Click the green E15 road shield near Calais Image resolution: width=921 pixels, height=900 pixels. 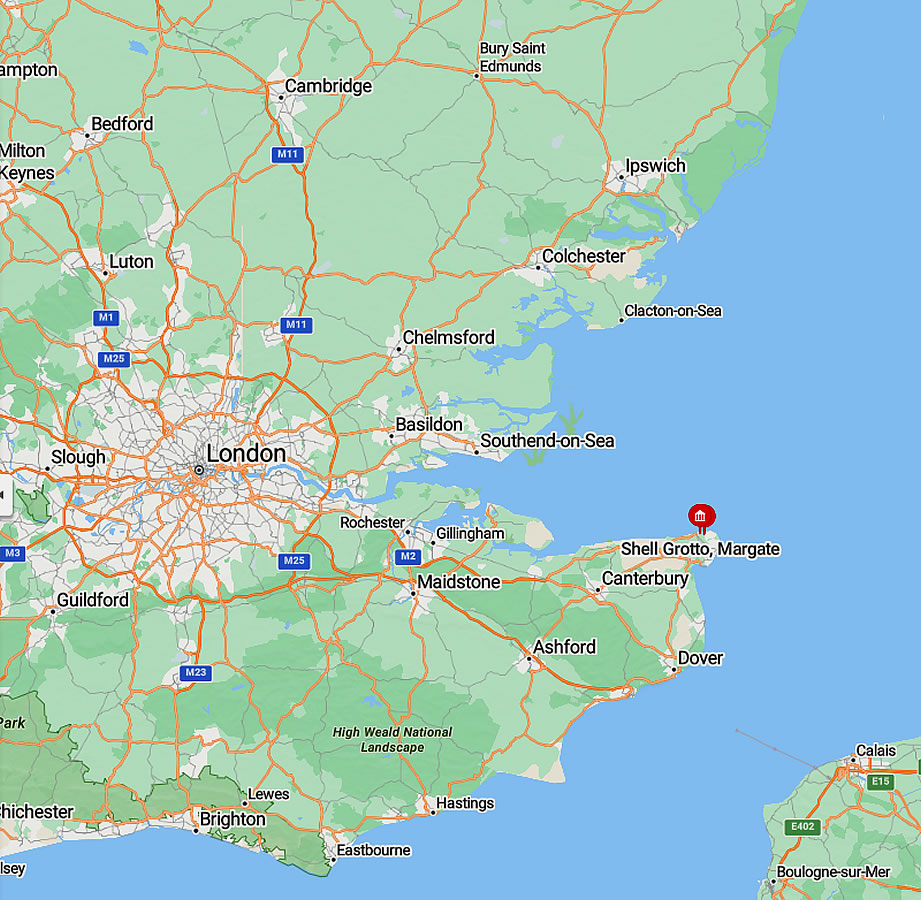tap(880, 781)
